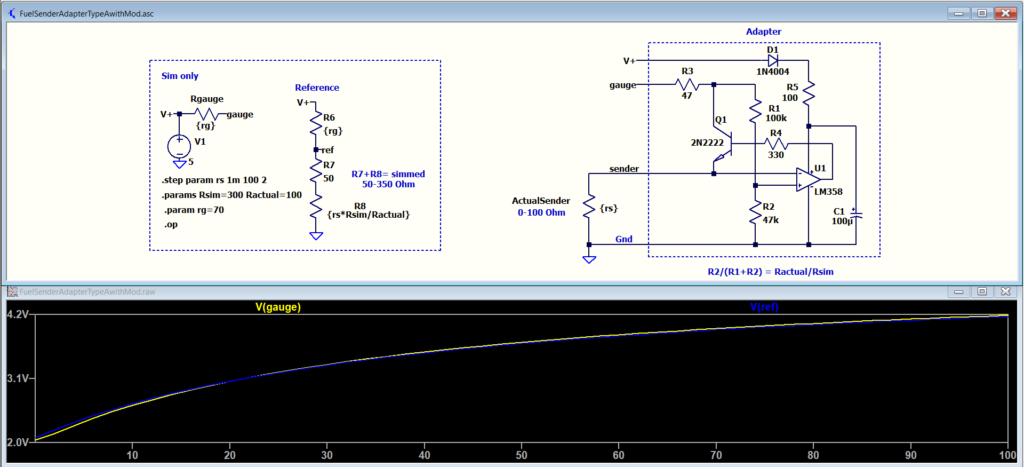1024x467 pixels.
Task: Click the 1N4004 diode value
Action: (x=773, y=70)
